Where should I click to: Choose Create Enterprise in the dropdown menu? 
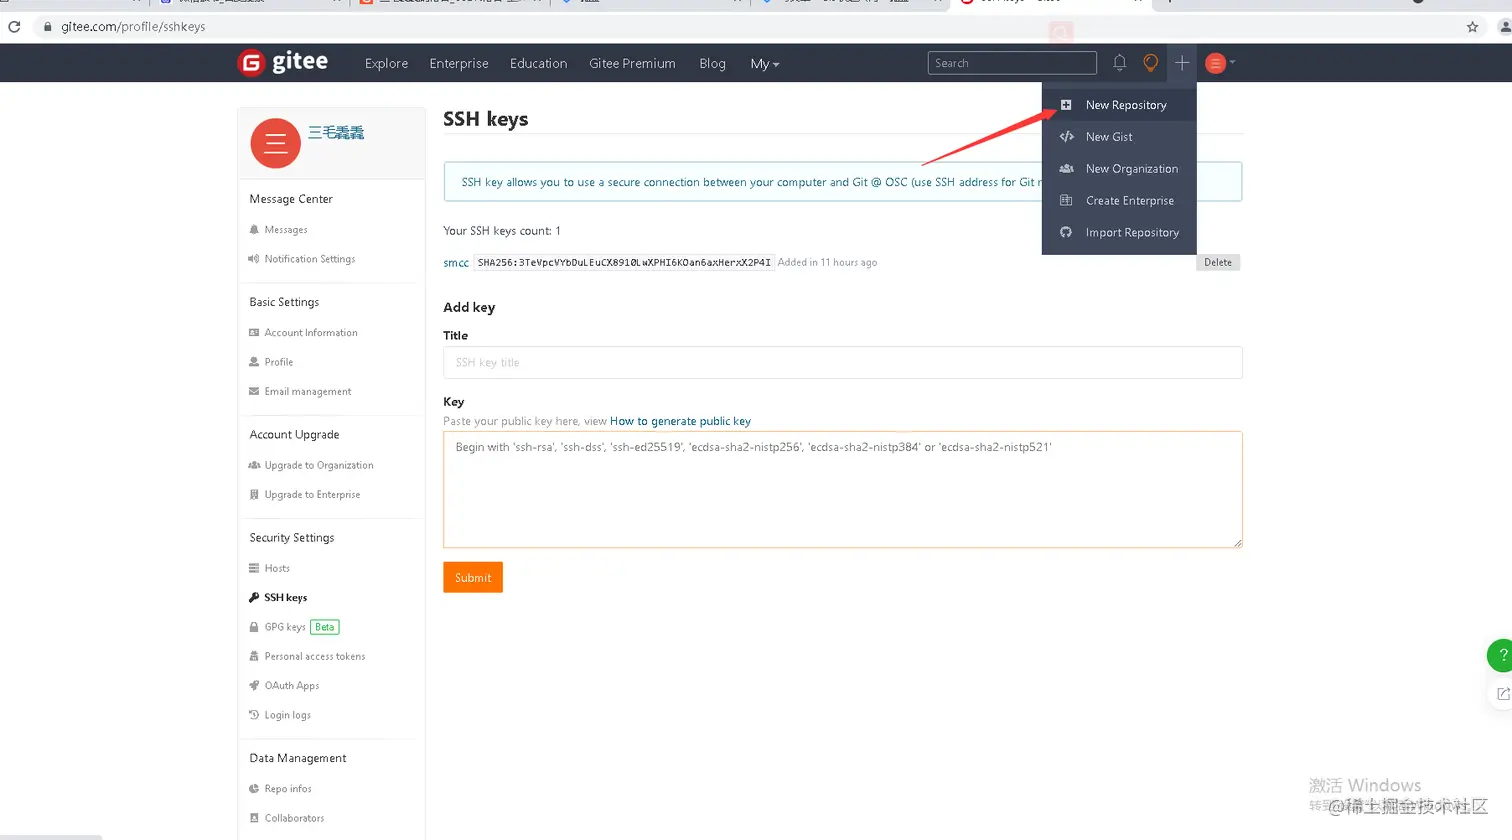pos(1119,201)
